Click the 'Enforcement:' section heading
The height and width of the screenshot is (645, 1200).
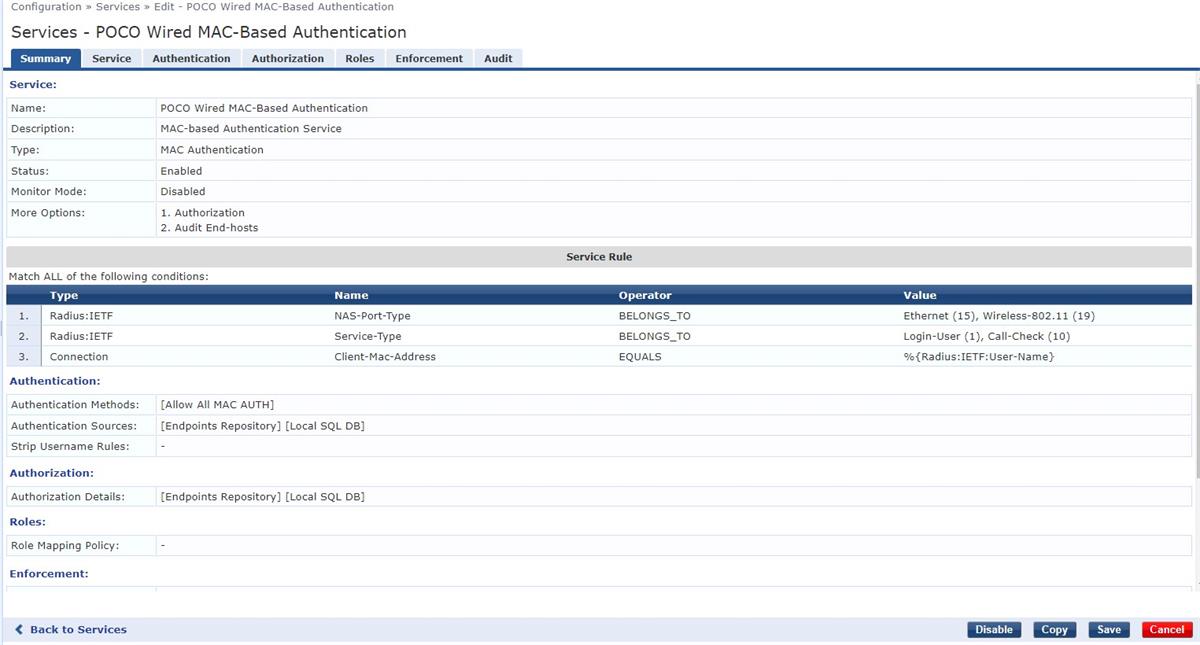pyautogui.click(x=49, y=574)
